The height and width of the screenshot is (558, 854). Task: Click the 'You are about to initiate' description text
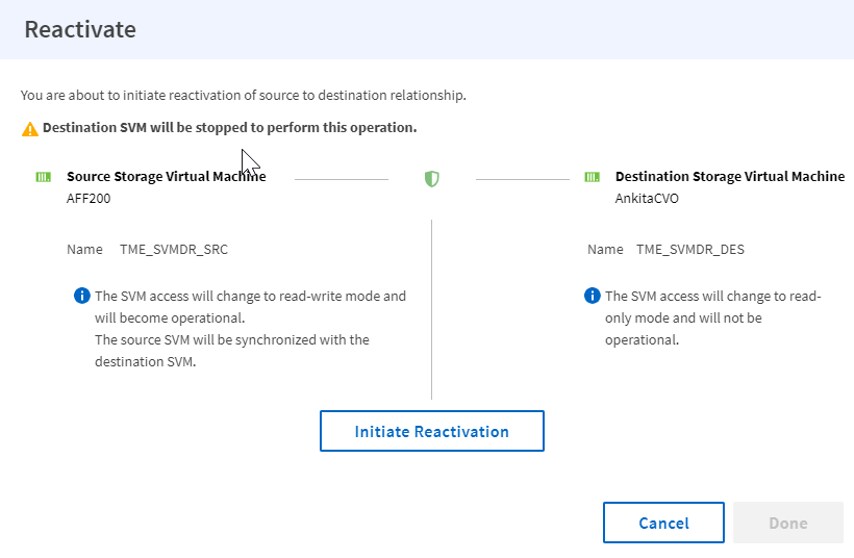pos(243,96)
